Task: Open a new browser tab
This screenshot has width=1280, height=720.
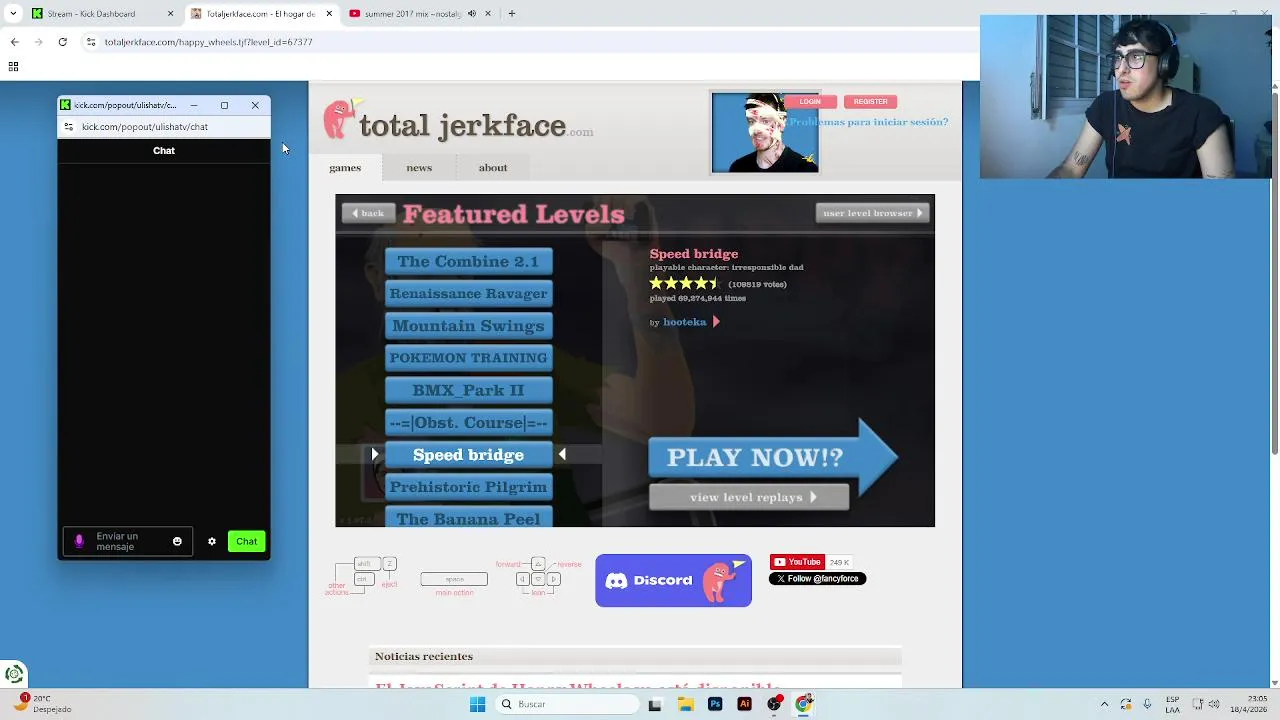Action: pos(511,14)
